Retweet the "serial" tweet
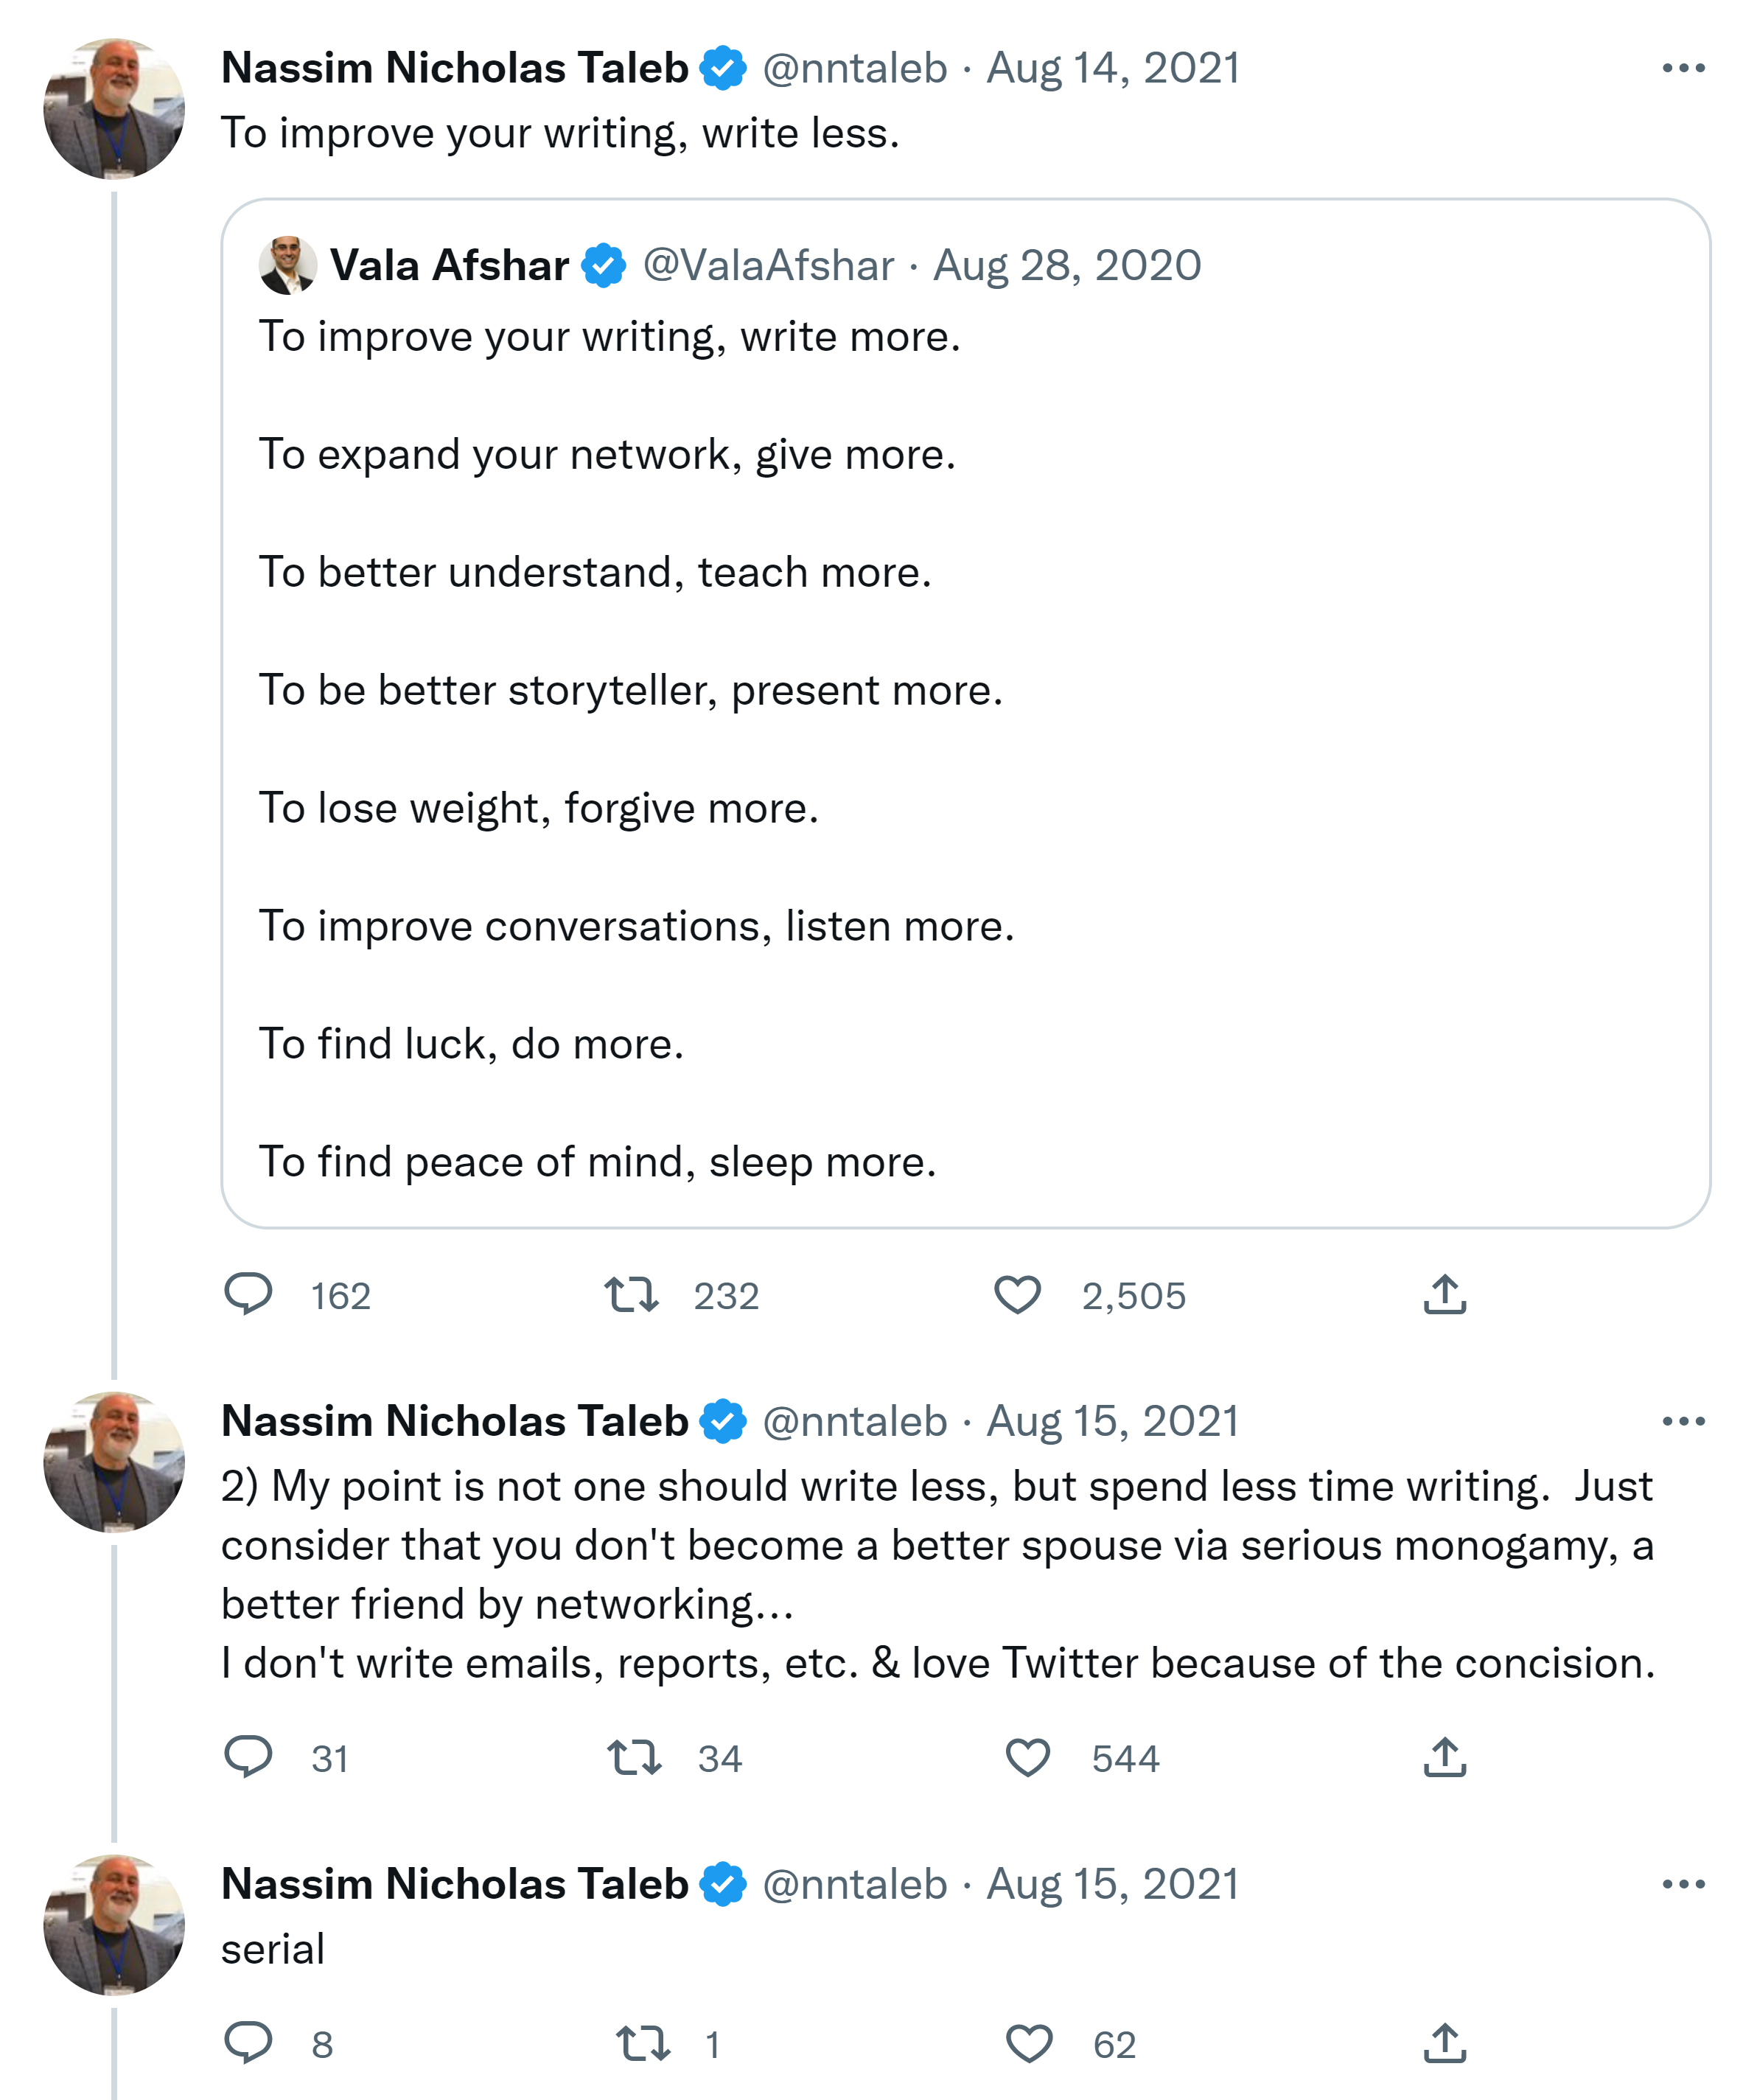 pyautogui.click(x=642, y=2043)
